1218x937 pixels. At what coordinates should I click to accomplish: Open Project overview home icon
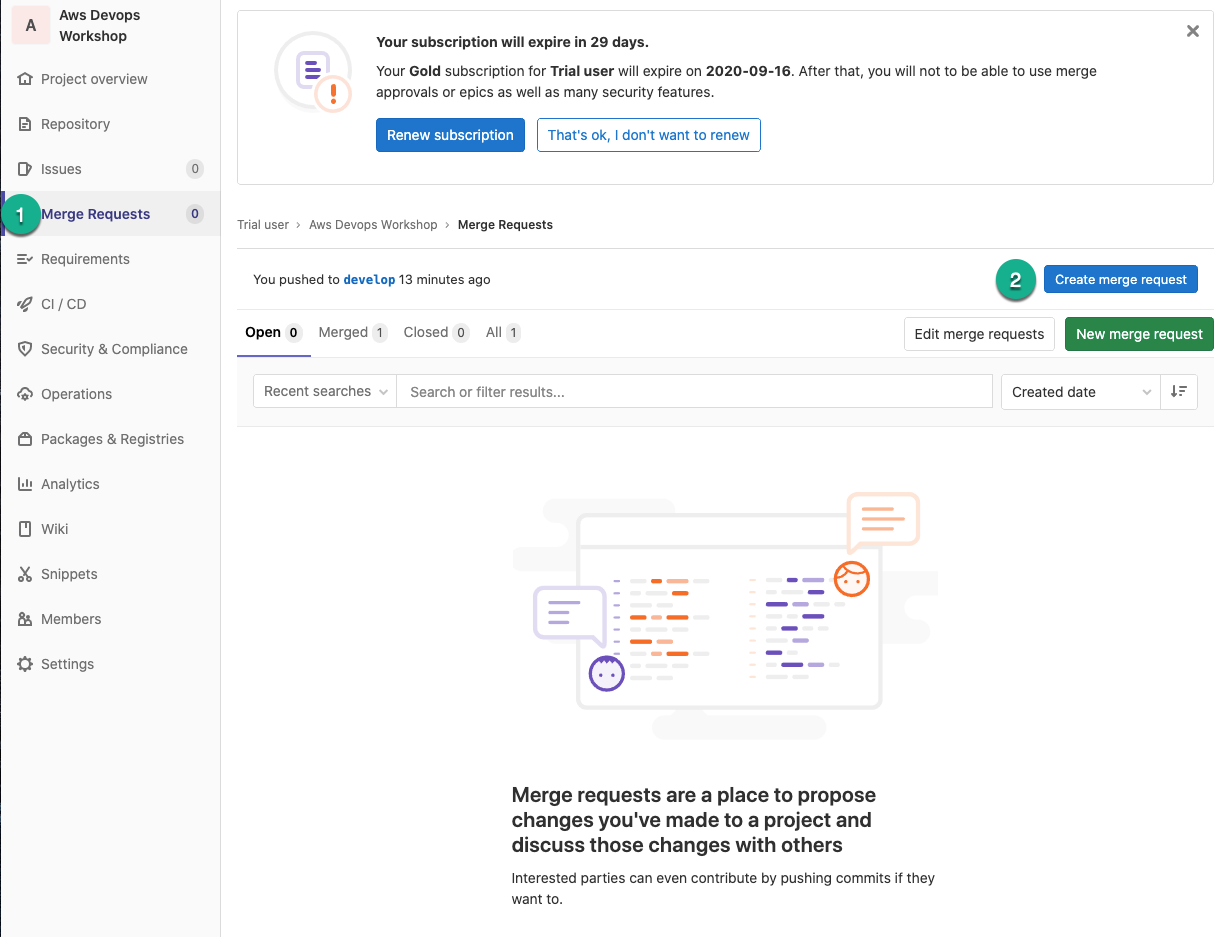pos(25,79)
